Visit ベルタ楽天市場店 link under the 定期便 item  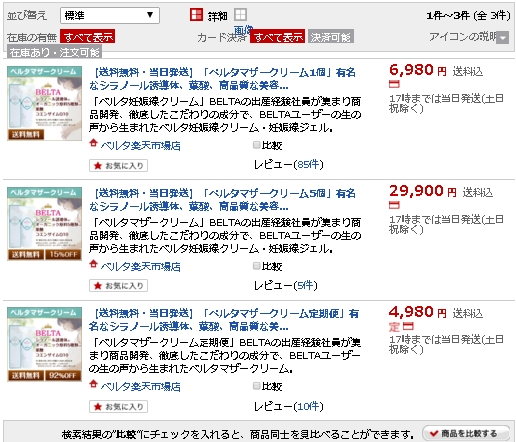pyautogui.click(x=140, y=387)
